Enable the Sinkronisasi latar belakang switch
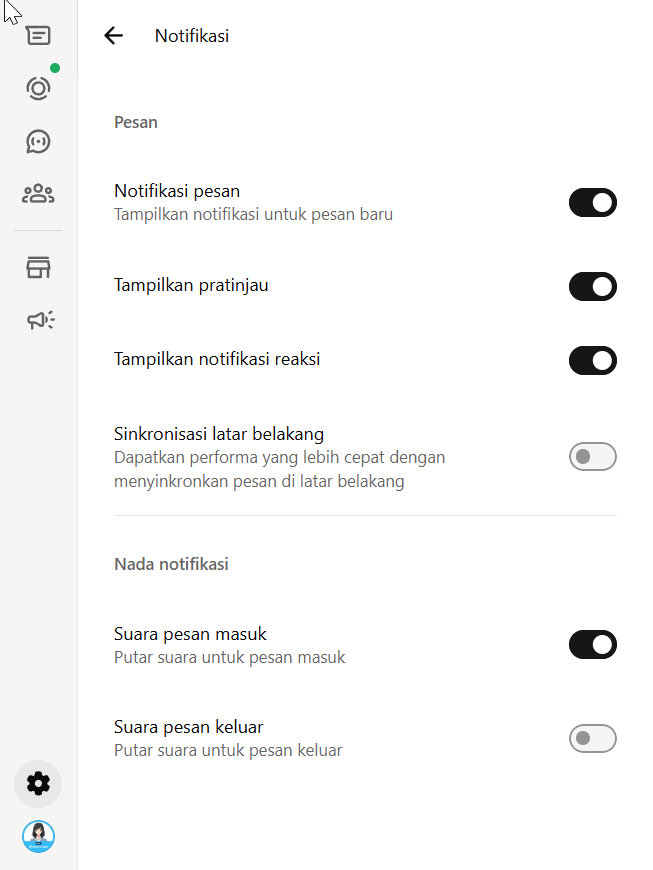 coord(593,457)
